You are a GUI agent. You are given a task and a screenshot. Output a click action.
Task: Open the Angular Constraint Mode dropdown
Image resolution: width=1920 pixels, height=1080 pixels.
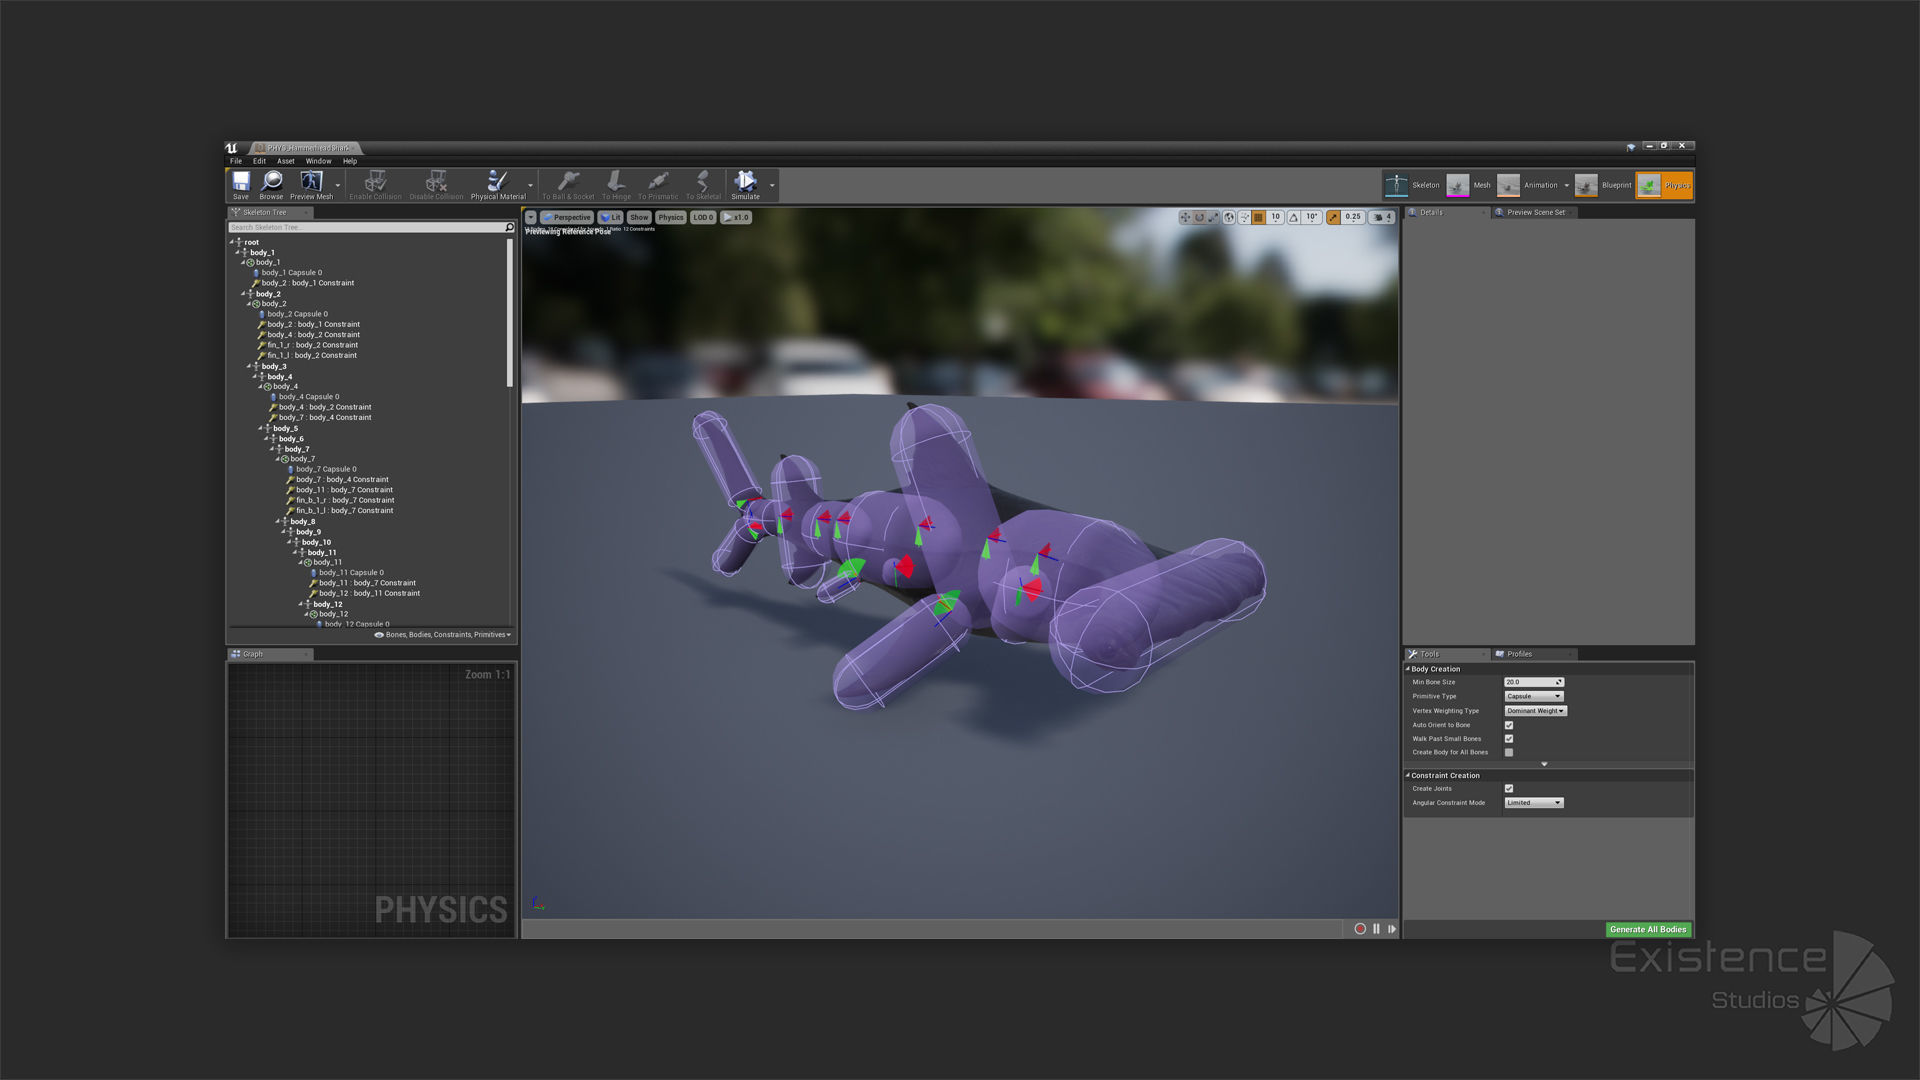click(x=1533, y=803)
